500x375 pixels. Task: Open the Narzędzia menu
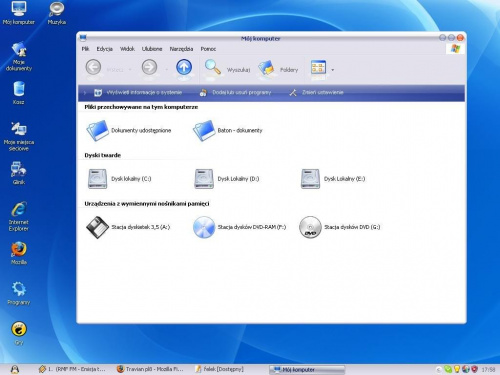(x=181, y=49)
